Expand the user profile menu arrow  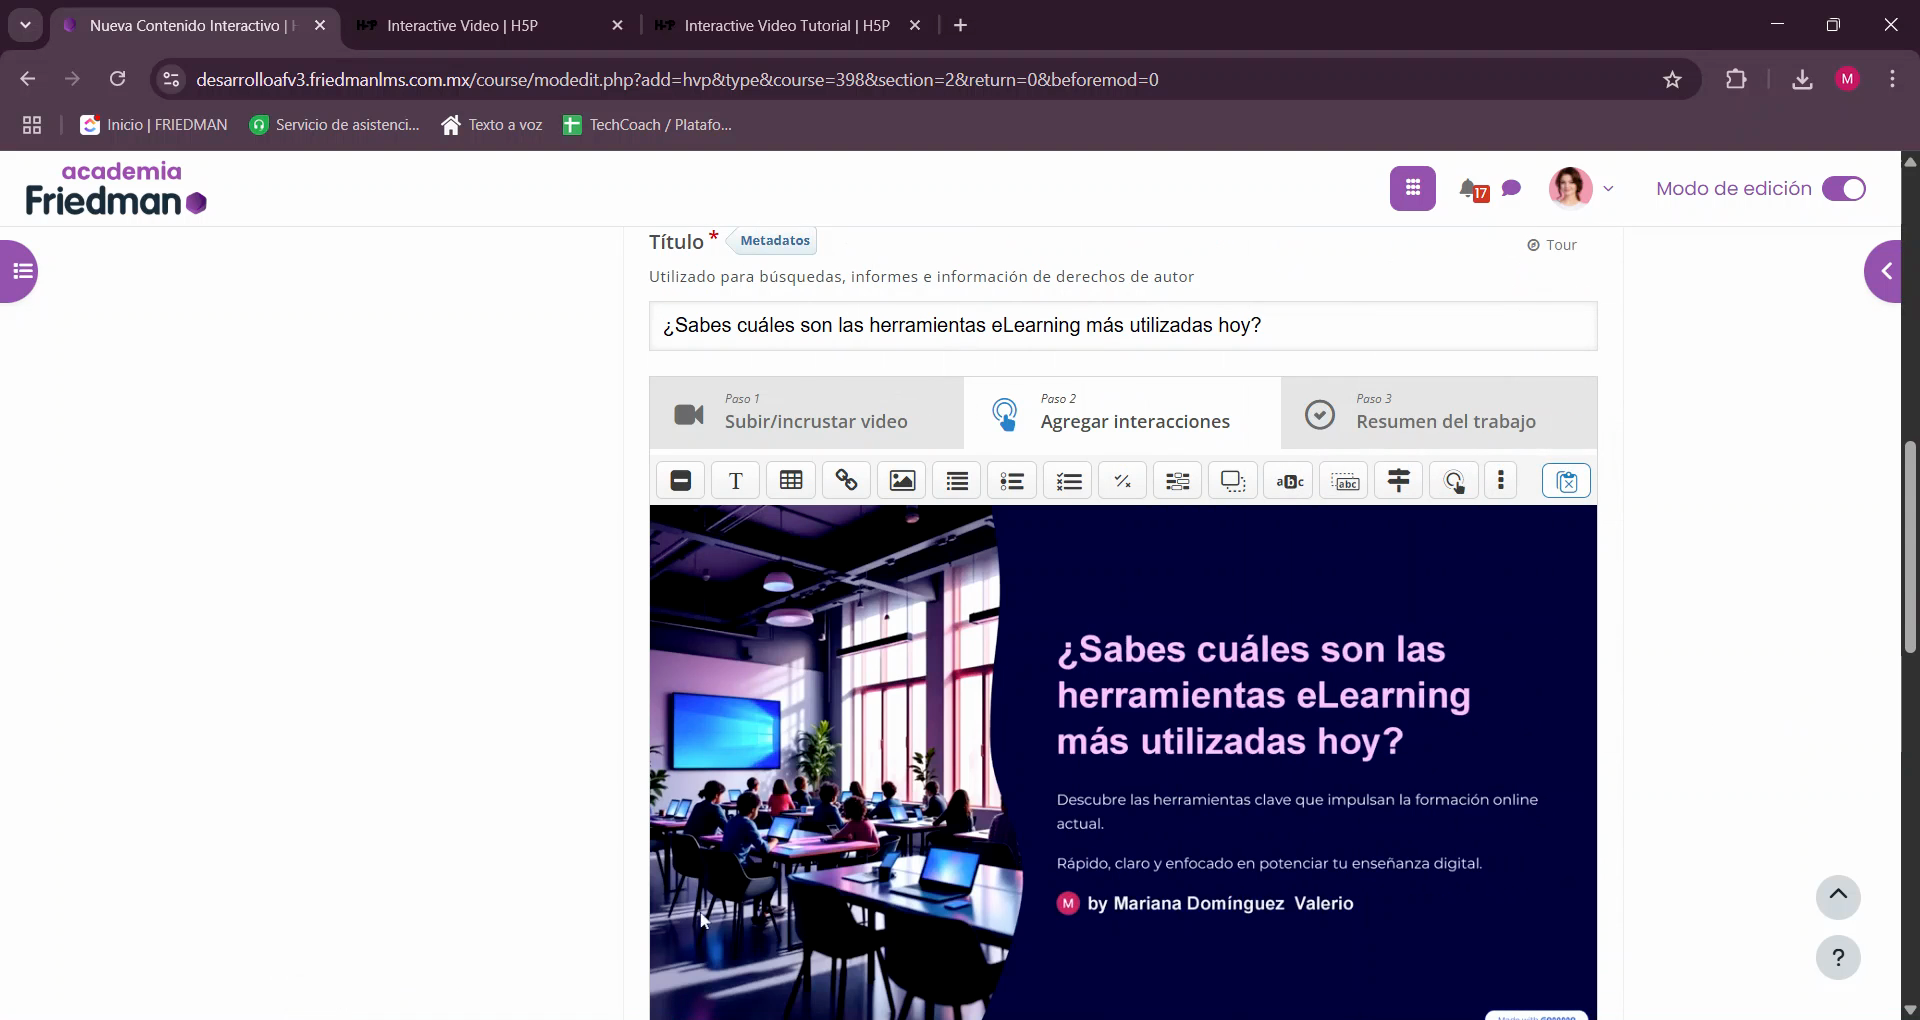(1608, 188)
